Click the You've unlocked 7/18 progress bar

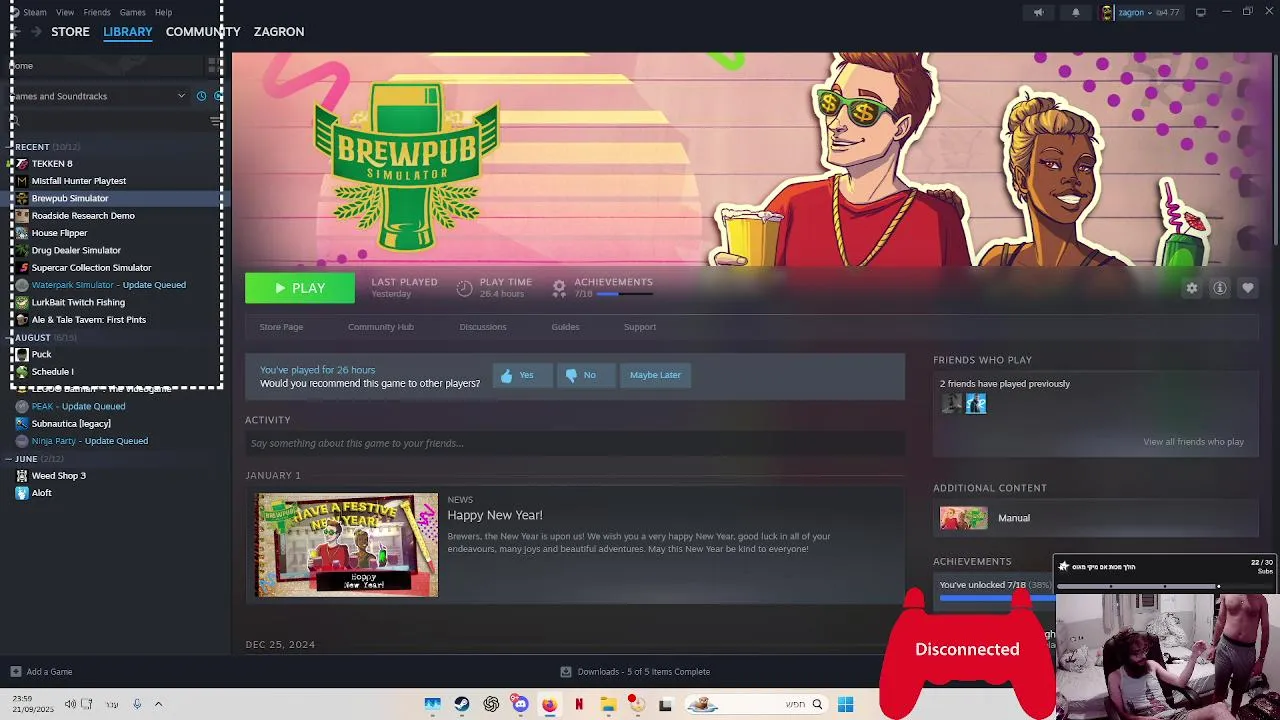[996, 598]
